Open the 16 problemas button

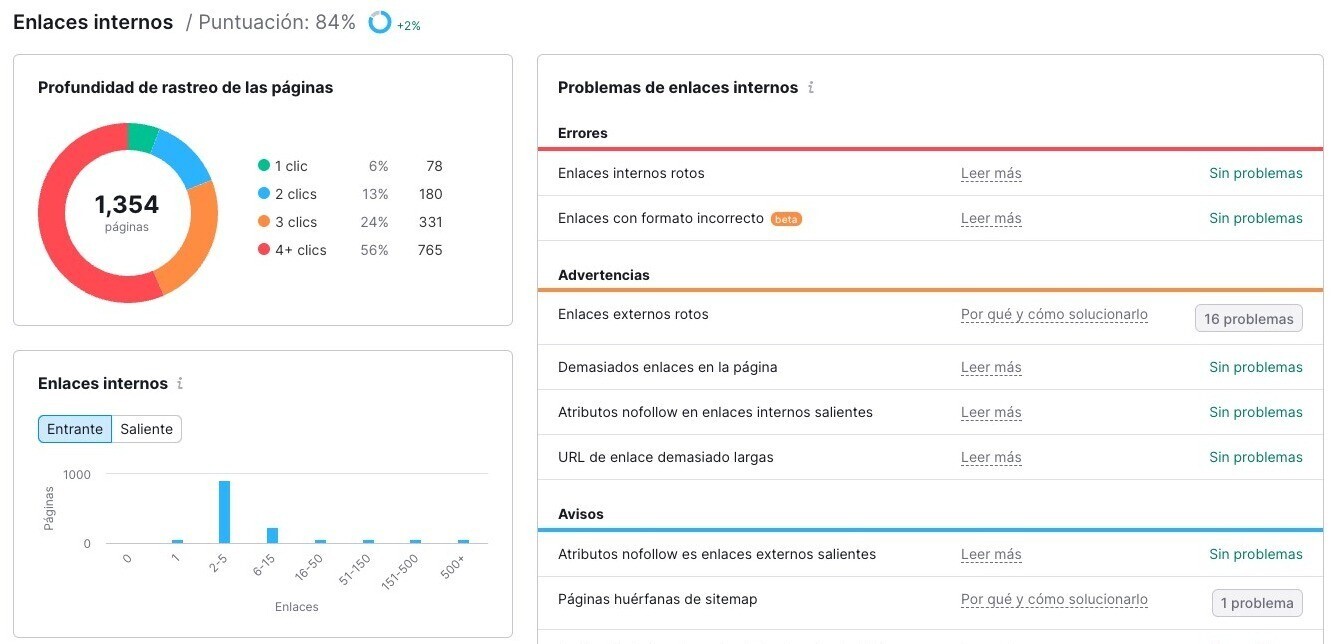pos(1248,319)
